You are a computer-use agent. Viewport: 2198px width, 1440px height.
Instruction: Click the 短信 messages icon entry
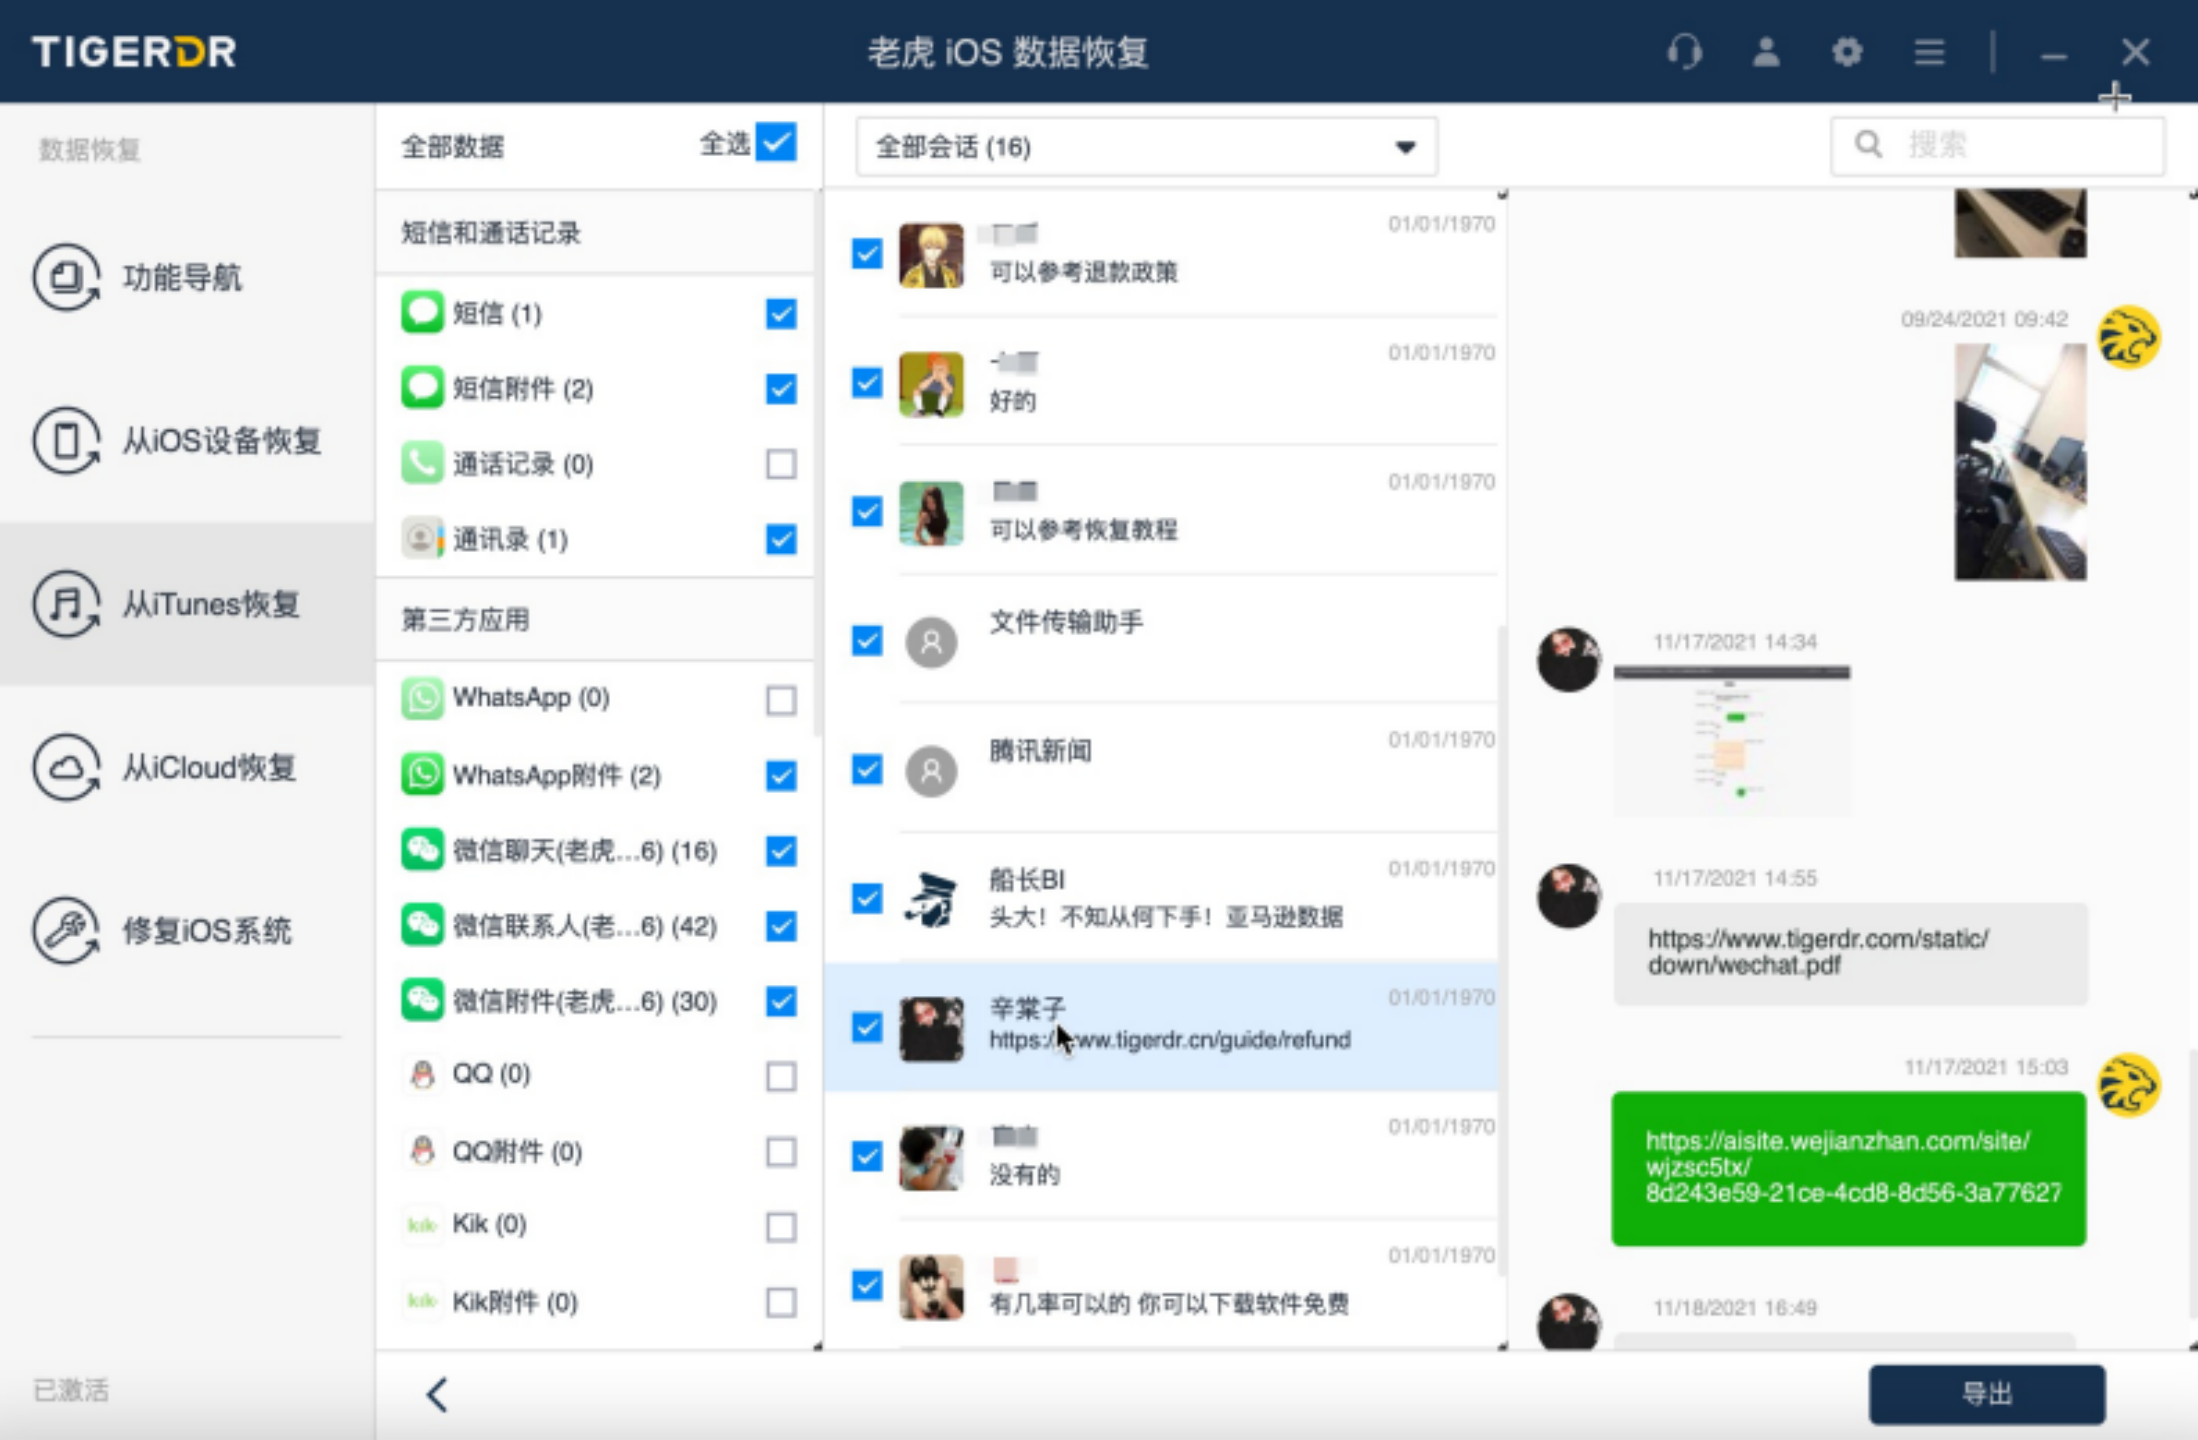click(422, 313)
